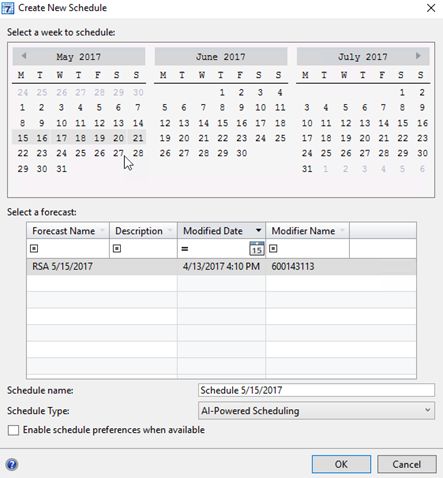Select greyed April 24 in May calendar
Image resolution: width=443 pixels, height=478 pixels.
(23, 92)
